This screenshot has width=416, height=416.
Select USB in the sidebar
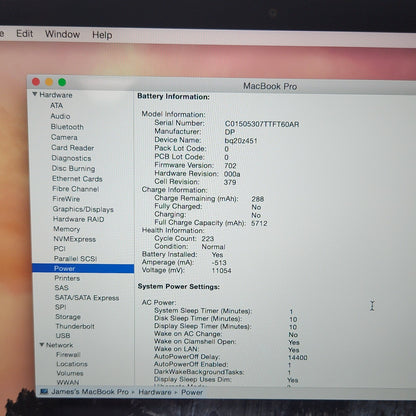click(63, 336)
